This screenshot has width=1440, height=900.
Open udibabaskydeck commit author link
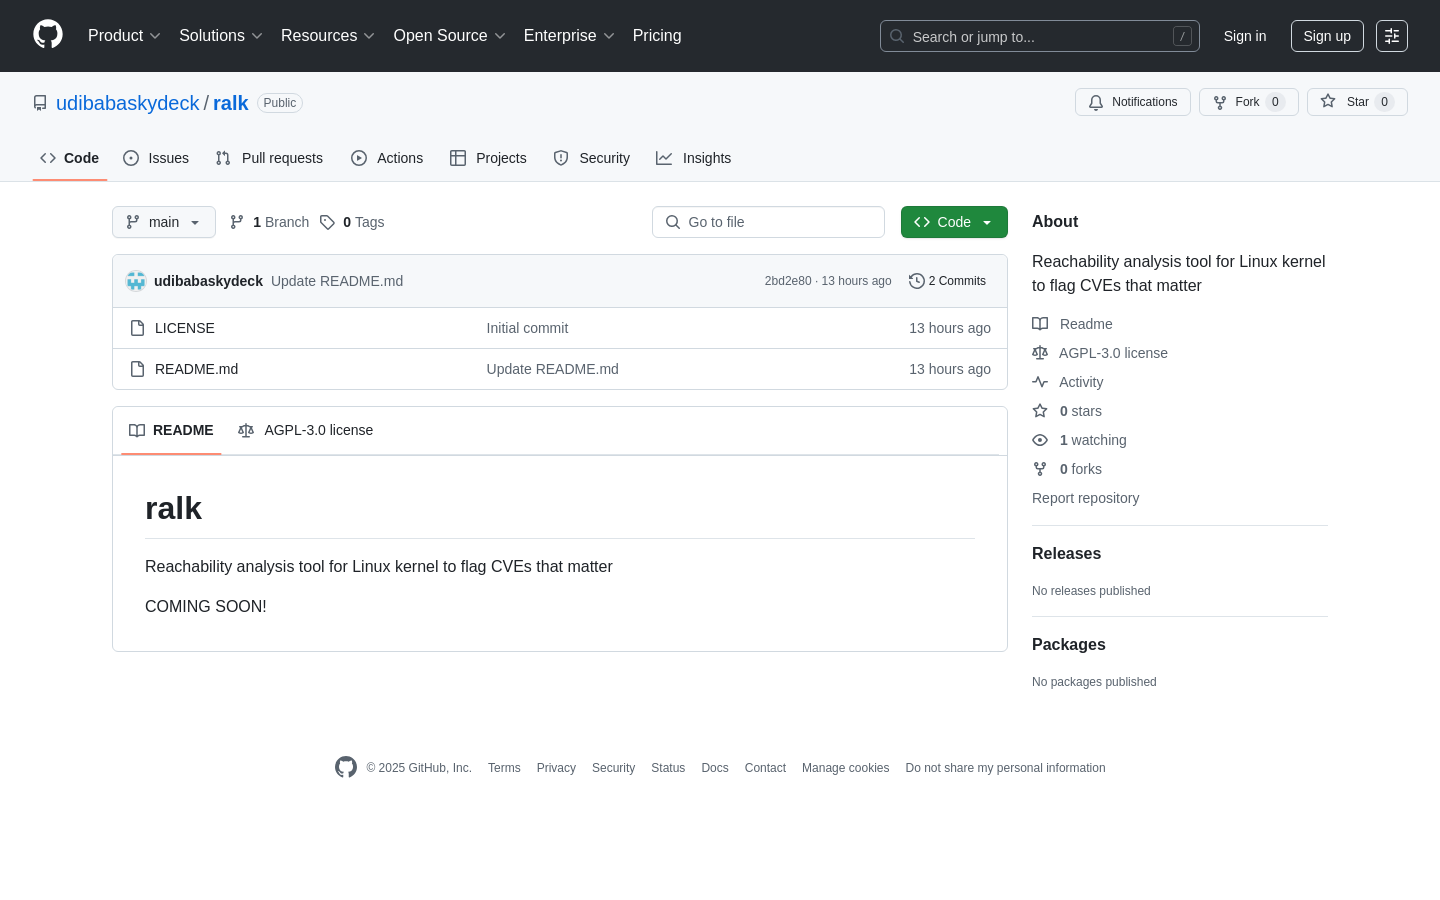click(208, 281)
